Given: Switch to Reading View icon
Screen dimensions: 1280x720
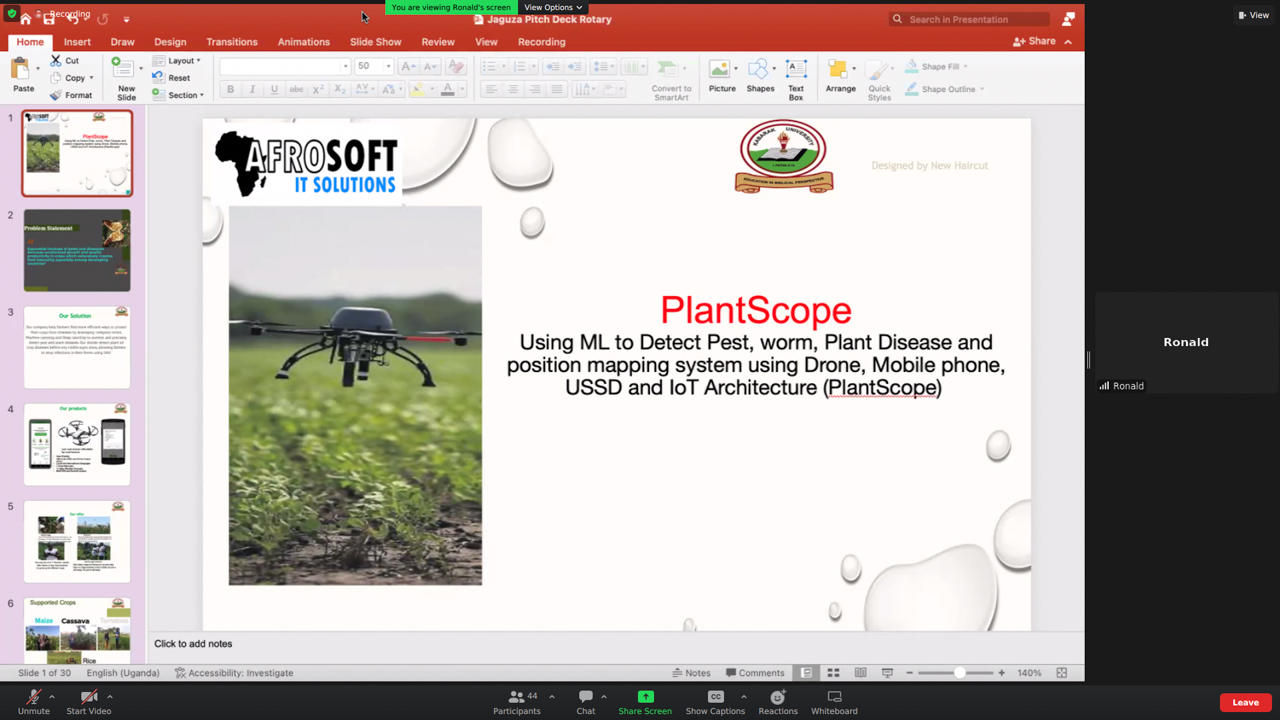Looking at the screenshot, I should click(860, 673).
